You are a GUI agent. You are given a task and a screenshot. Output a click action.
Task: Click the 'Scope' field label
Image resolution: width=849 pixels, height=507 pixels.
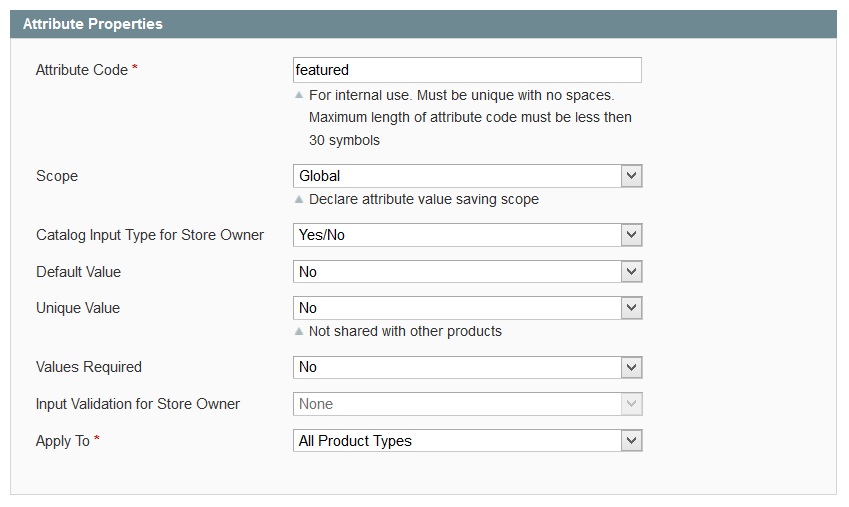click(x=57, y=176)
